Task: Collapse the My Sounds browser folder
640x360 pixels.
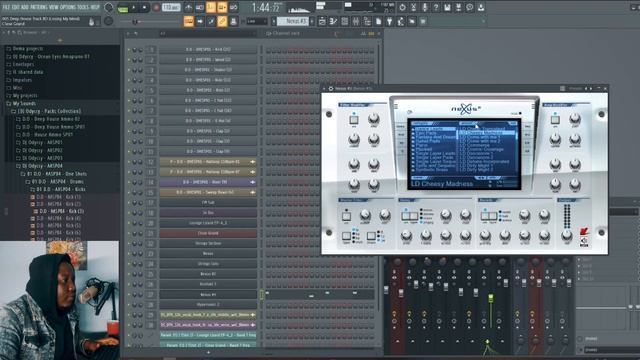Action: [24, 103]
